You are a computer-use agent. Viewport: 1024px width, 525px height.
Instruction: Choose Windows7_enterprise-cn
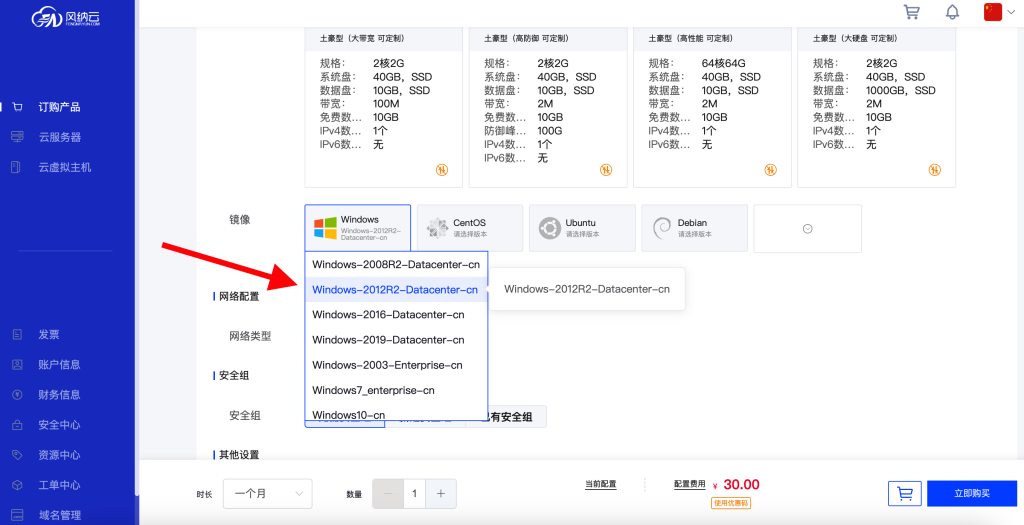(396, 390)
